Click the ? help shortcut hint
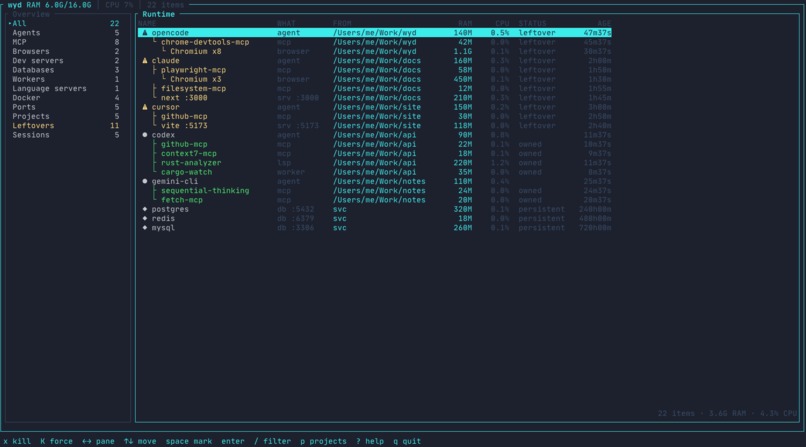The width and height of the screenshot is (806, 447). (370, 441)
